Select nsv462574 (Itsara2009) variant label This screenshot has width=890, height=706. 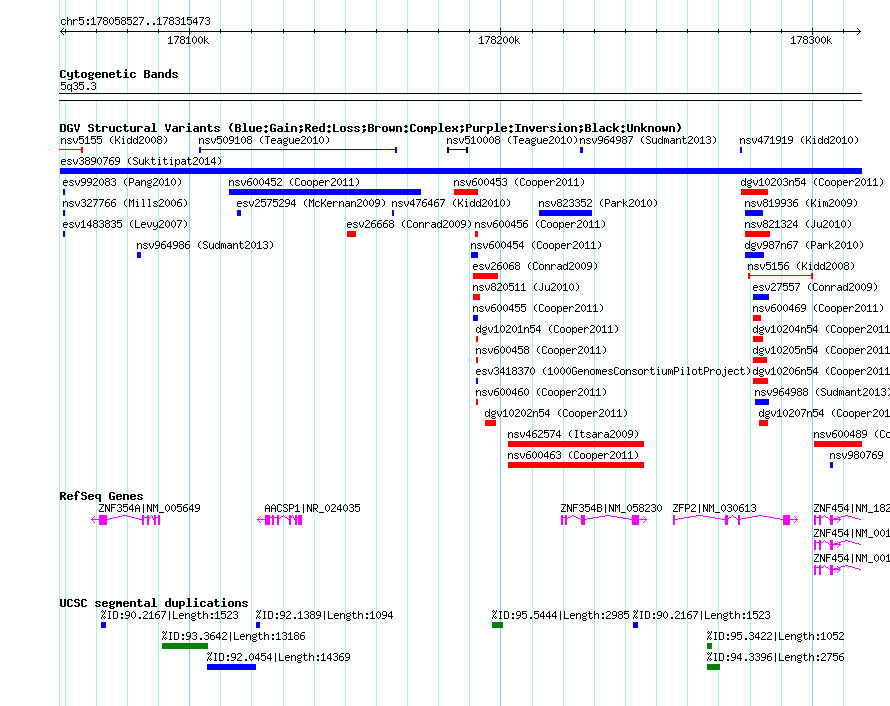(573, 434)
